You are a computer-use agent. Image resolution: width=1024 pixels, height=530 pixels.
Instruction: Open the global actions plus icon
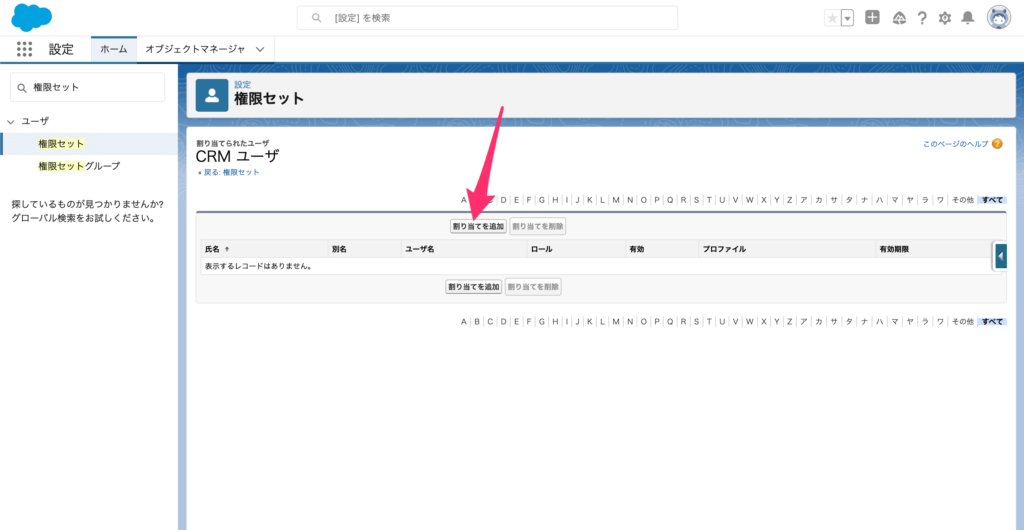[x=872, y=18]
